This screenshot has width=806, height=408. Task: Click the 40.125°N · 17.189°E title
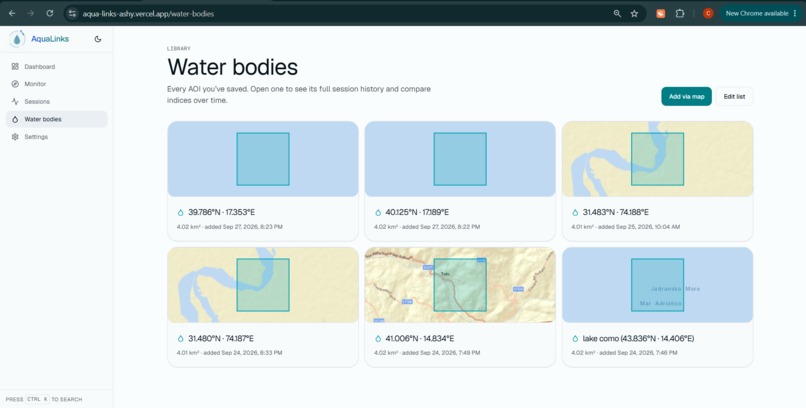417,212
